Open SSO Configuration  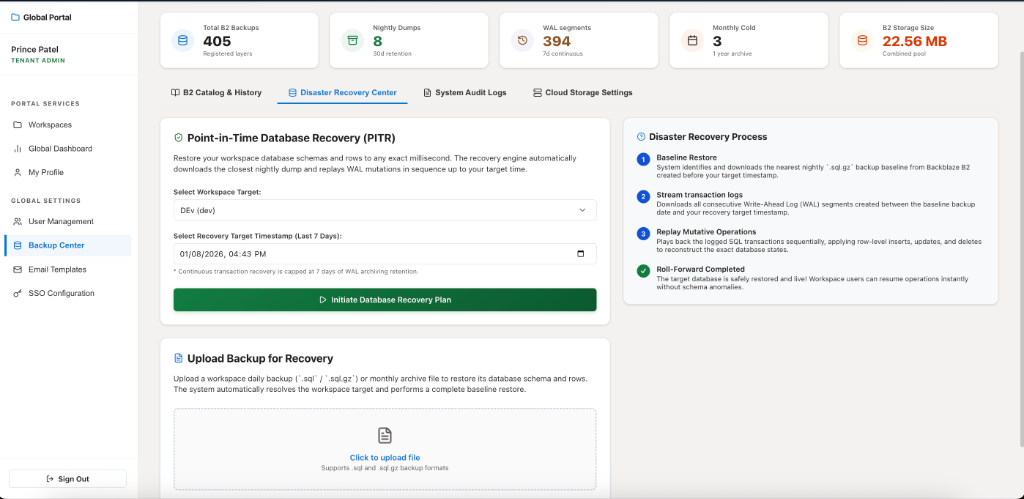pyautogui.click(x=68, y=294)
